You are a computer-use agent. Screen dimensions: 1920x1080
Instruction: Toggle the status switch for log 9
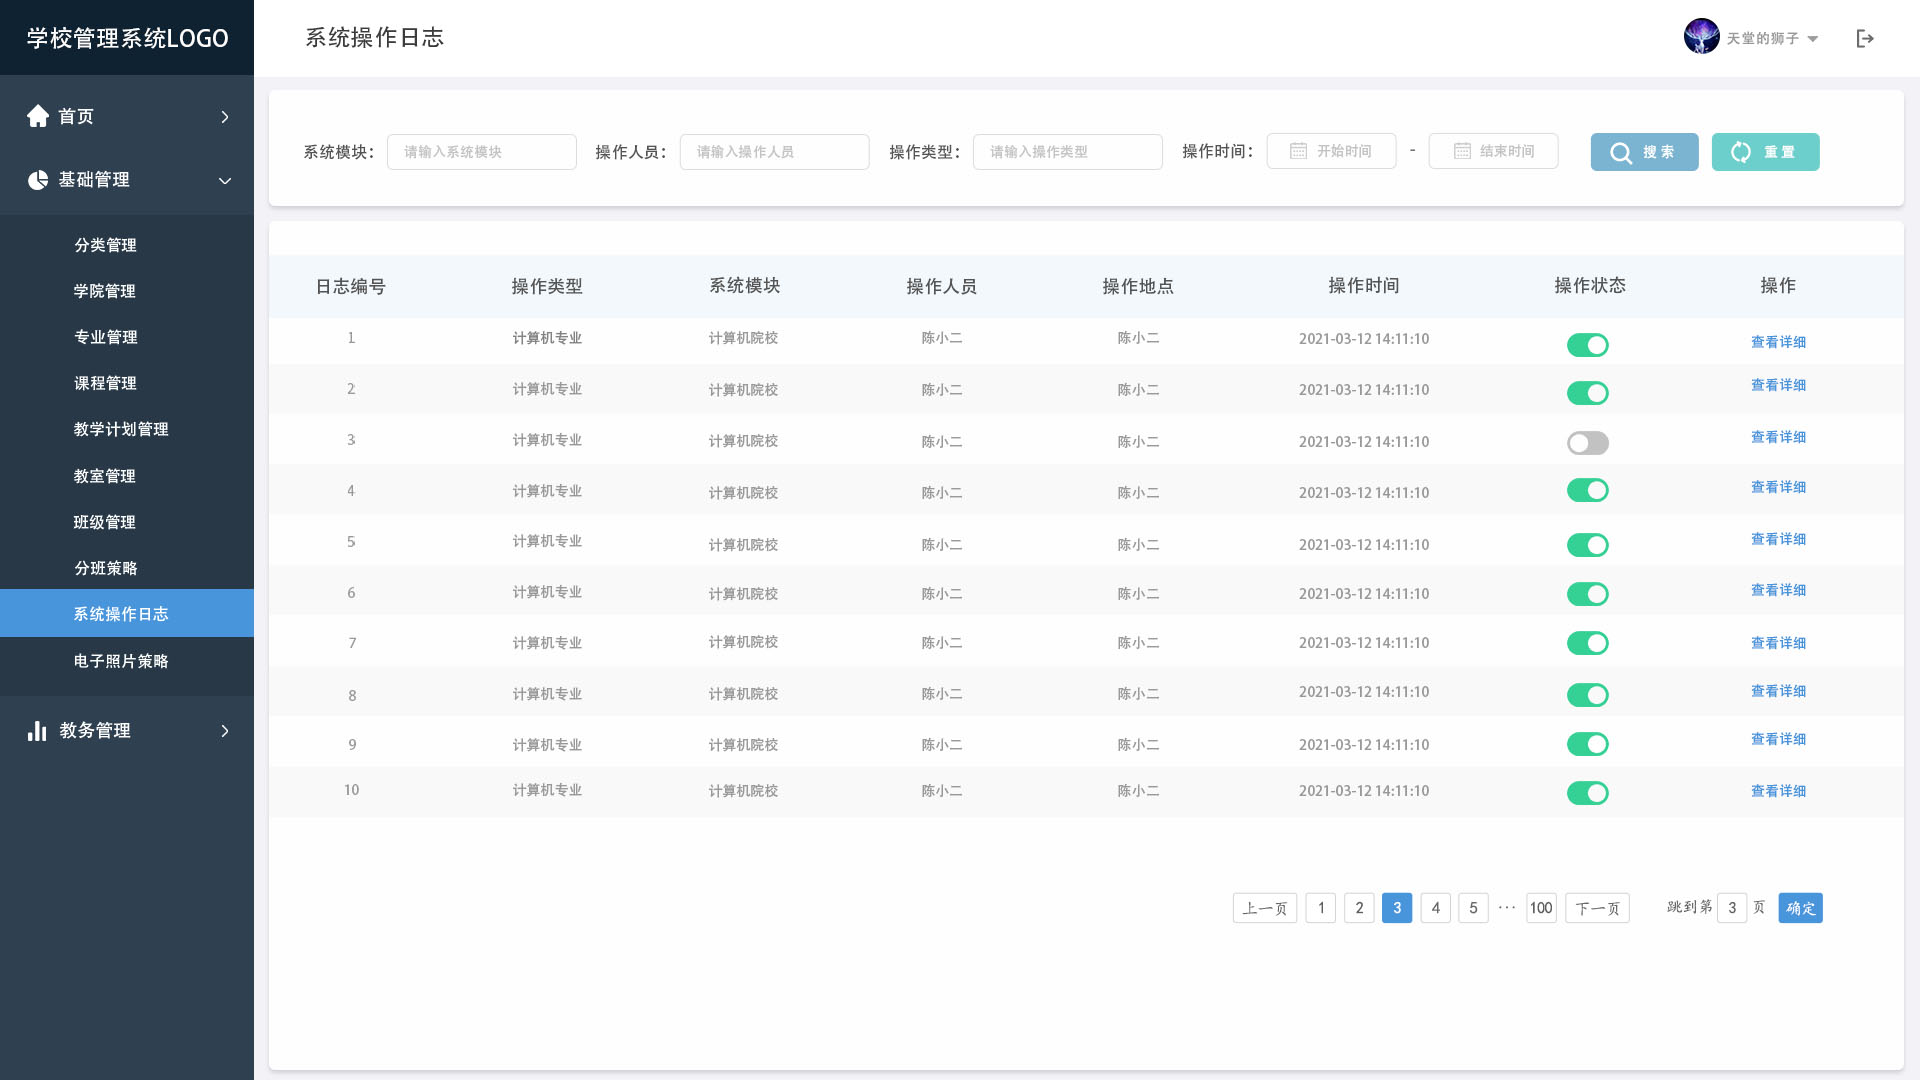coord(1588,744)
